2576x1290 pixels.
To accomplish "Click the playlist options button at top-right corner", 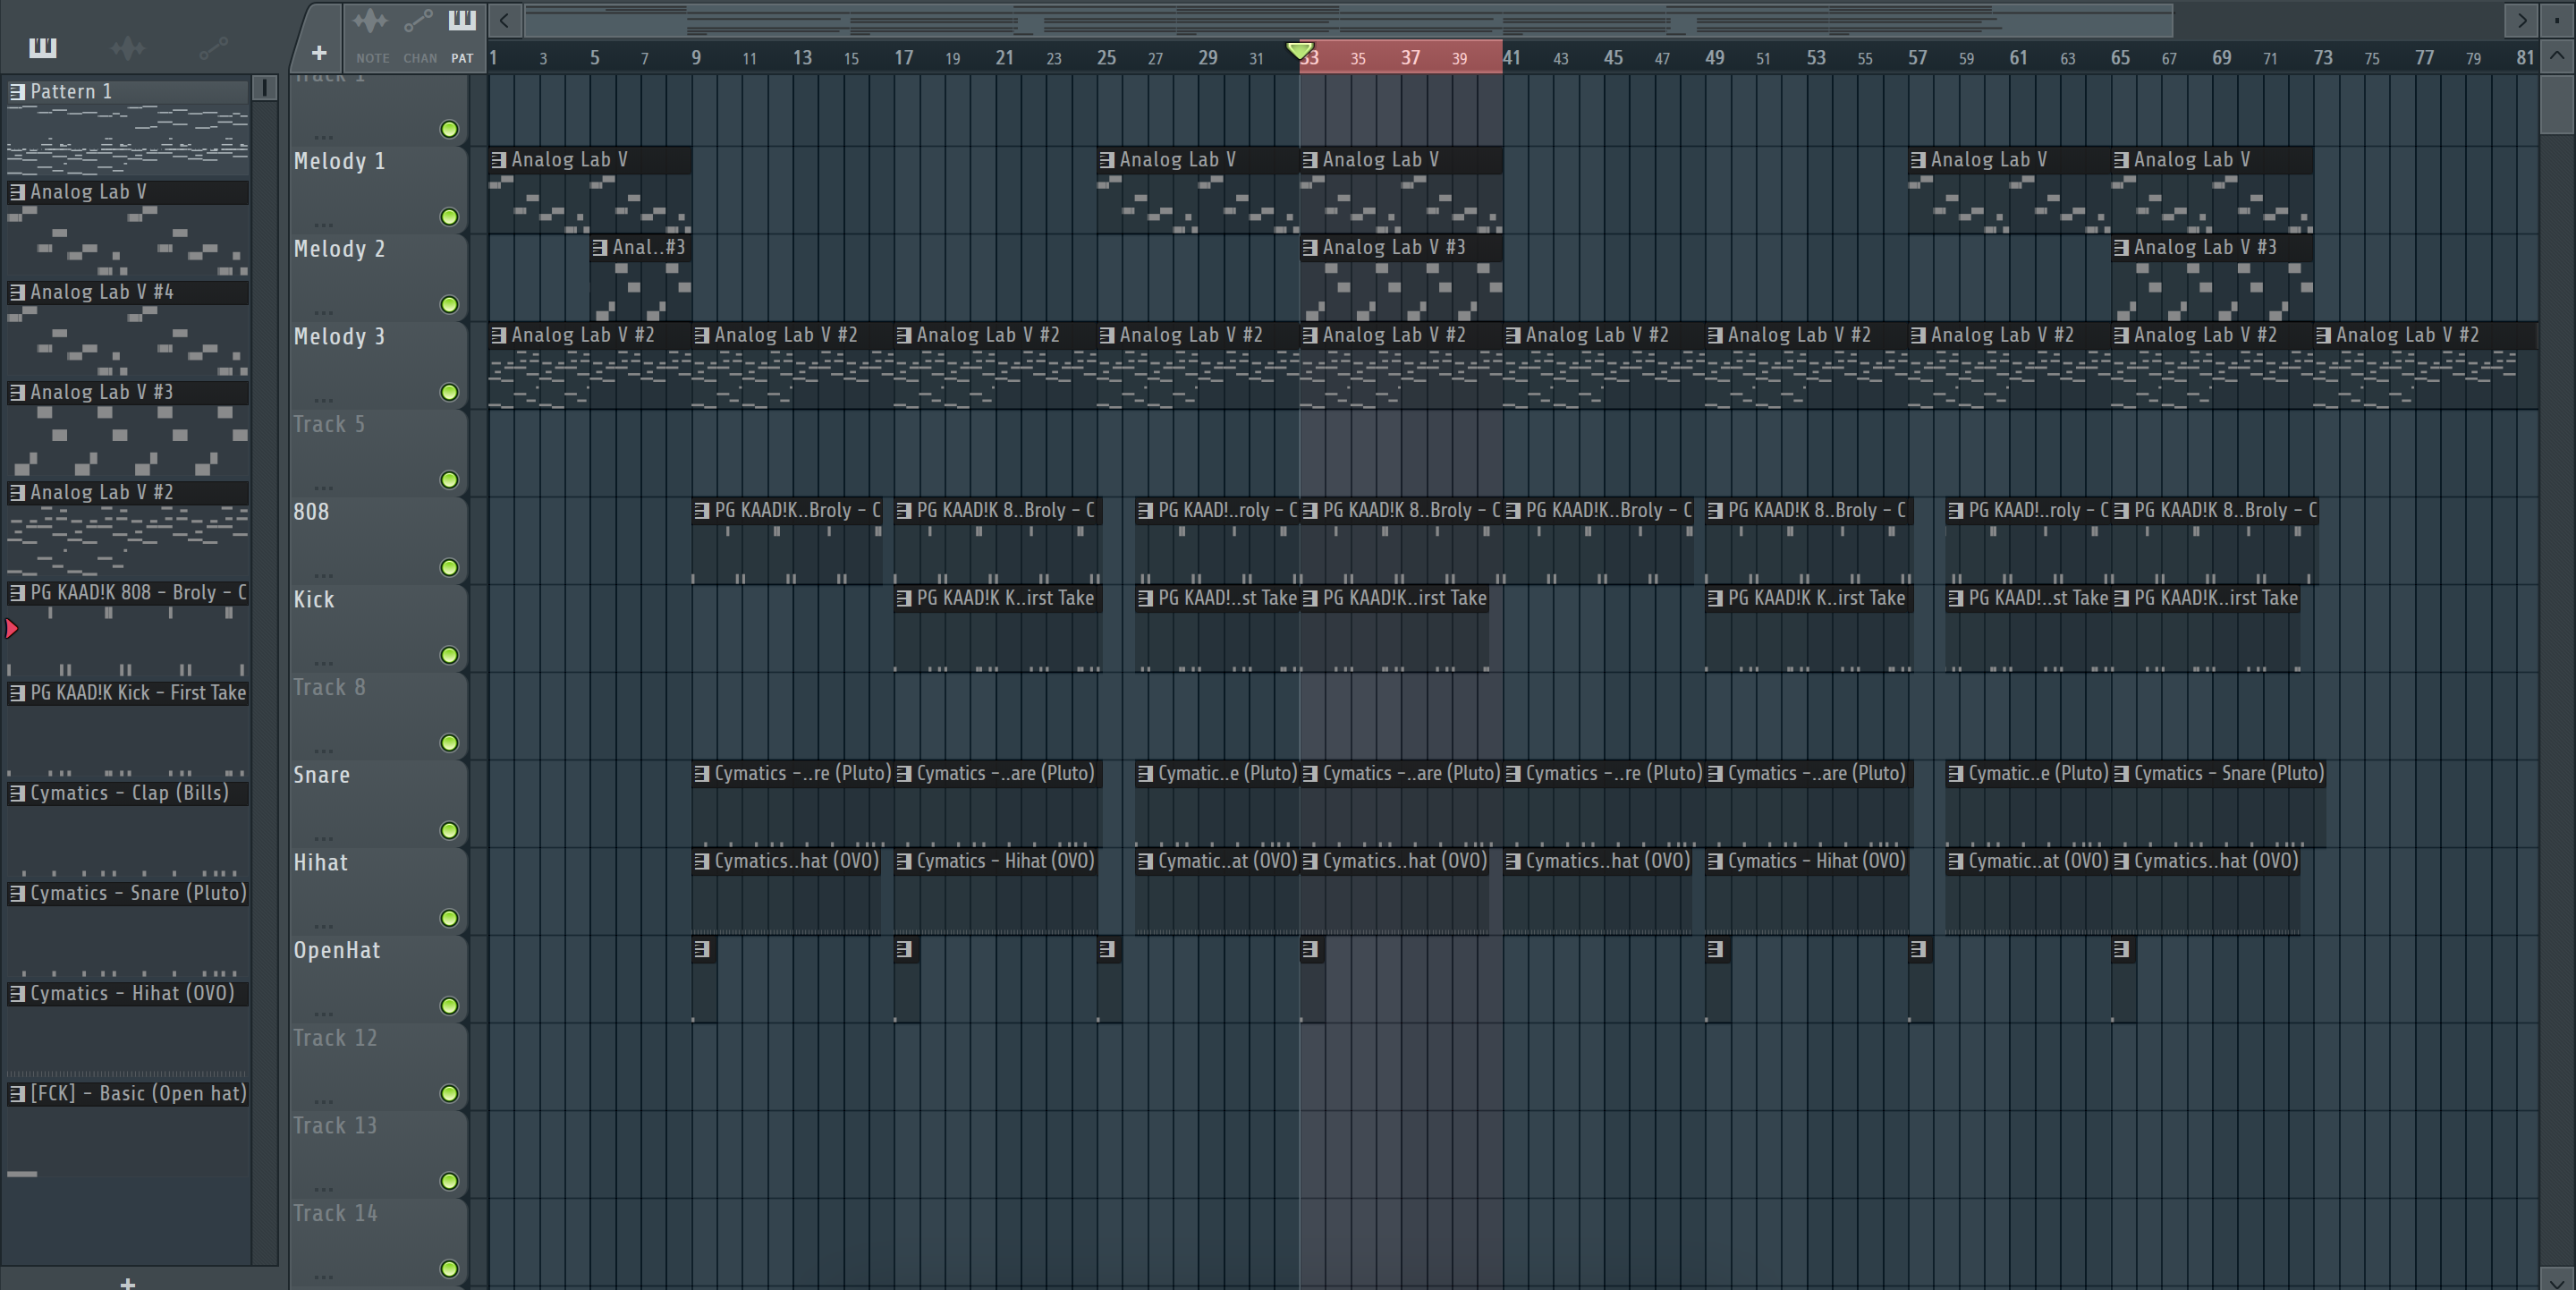I will coord(2557,19).
